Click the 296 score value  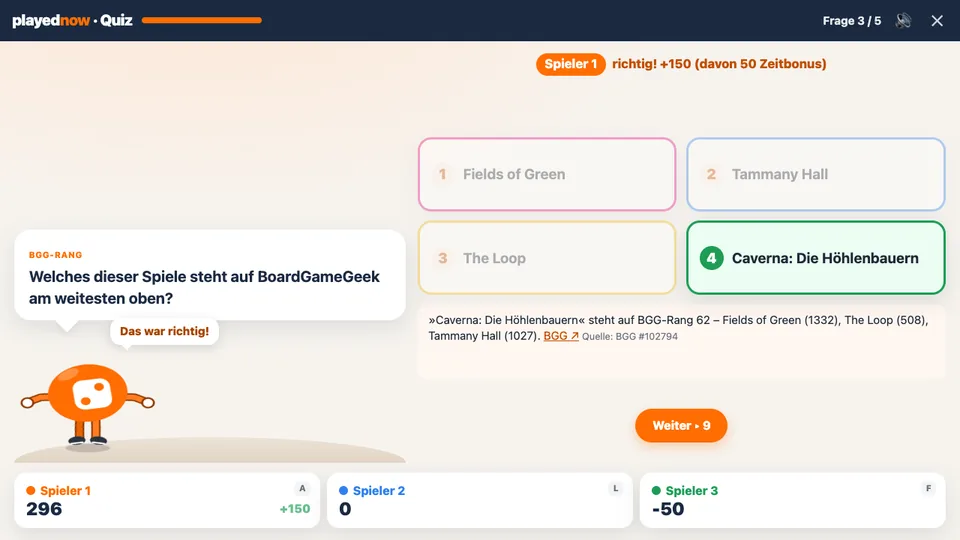tap(44, 509)
